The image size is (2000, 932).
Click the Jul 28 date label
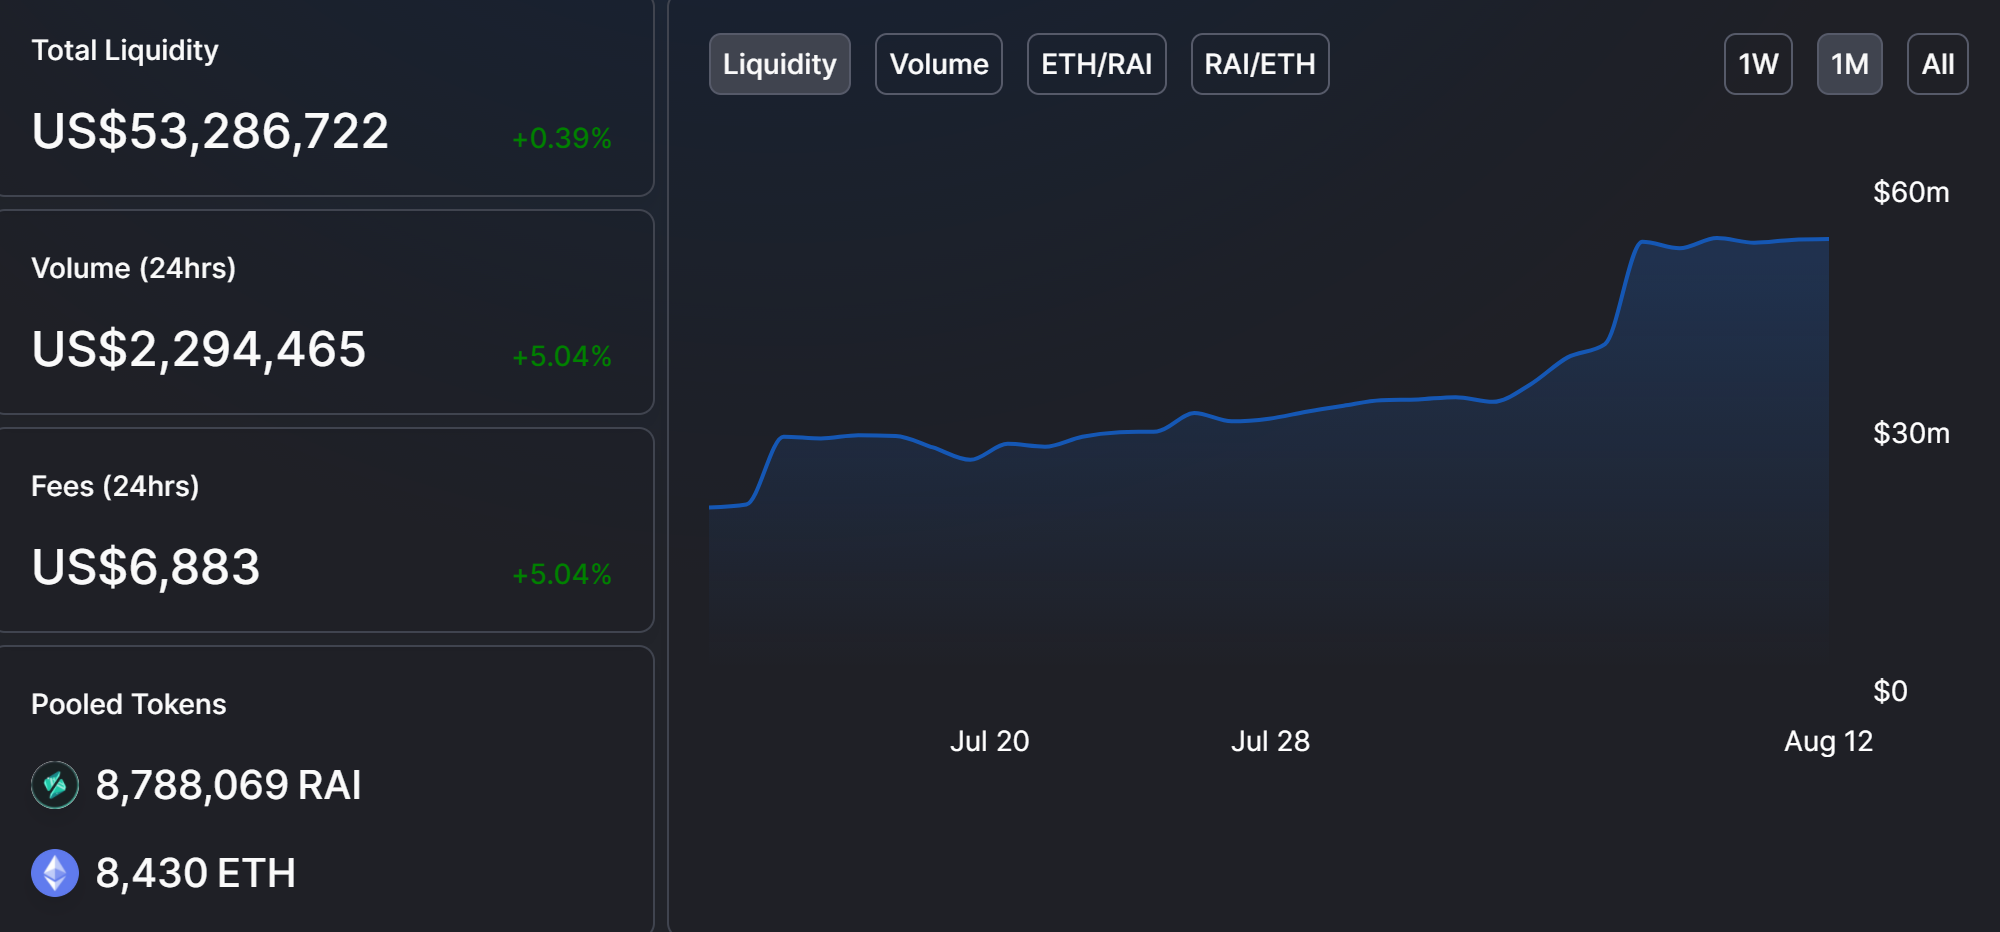click(1270, 741)
